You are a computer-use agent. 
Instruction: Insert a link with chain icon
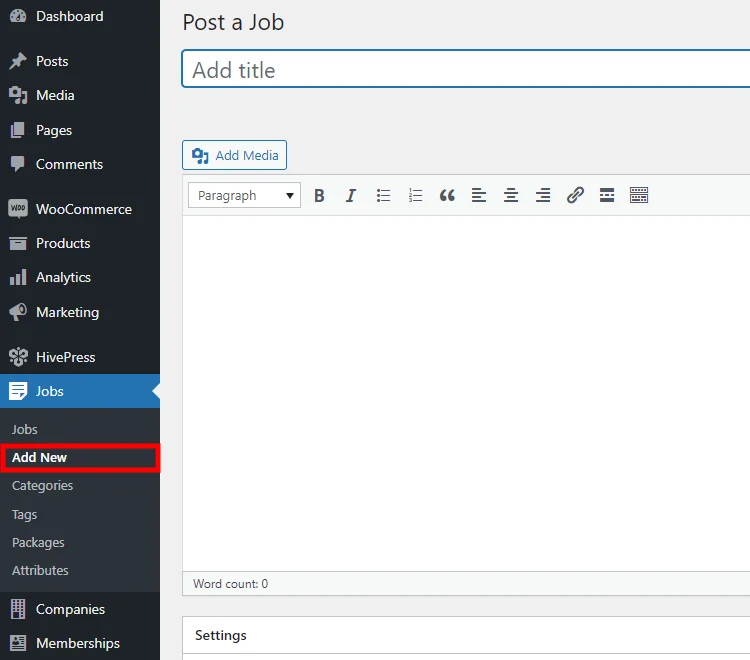pos(575,195)
